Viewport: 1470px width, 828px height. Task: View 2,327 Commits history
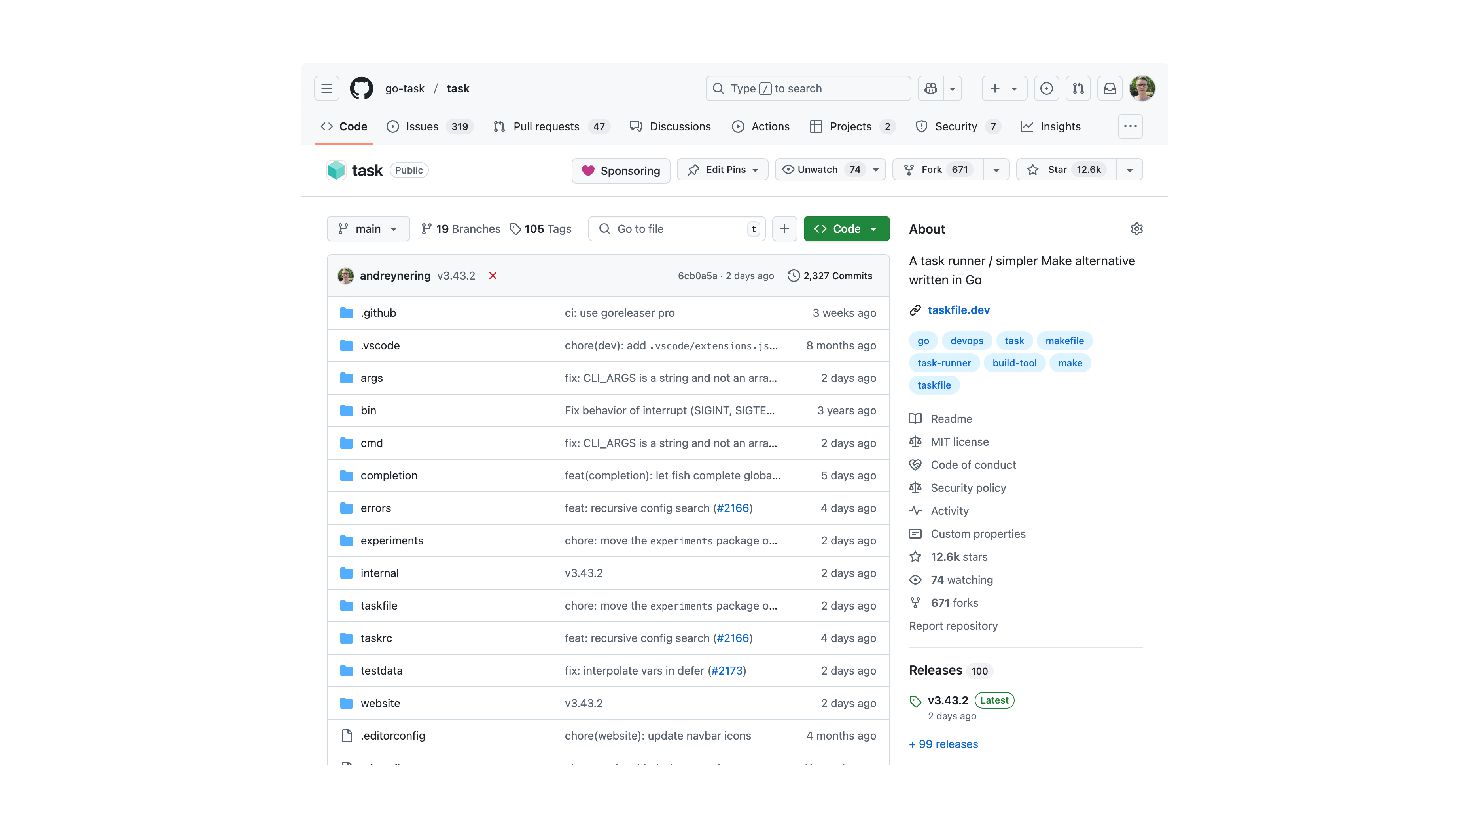pyautogui.click(x=830, y=276)
